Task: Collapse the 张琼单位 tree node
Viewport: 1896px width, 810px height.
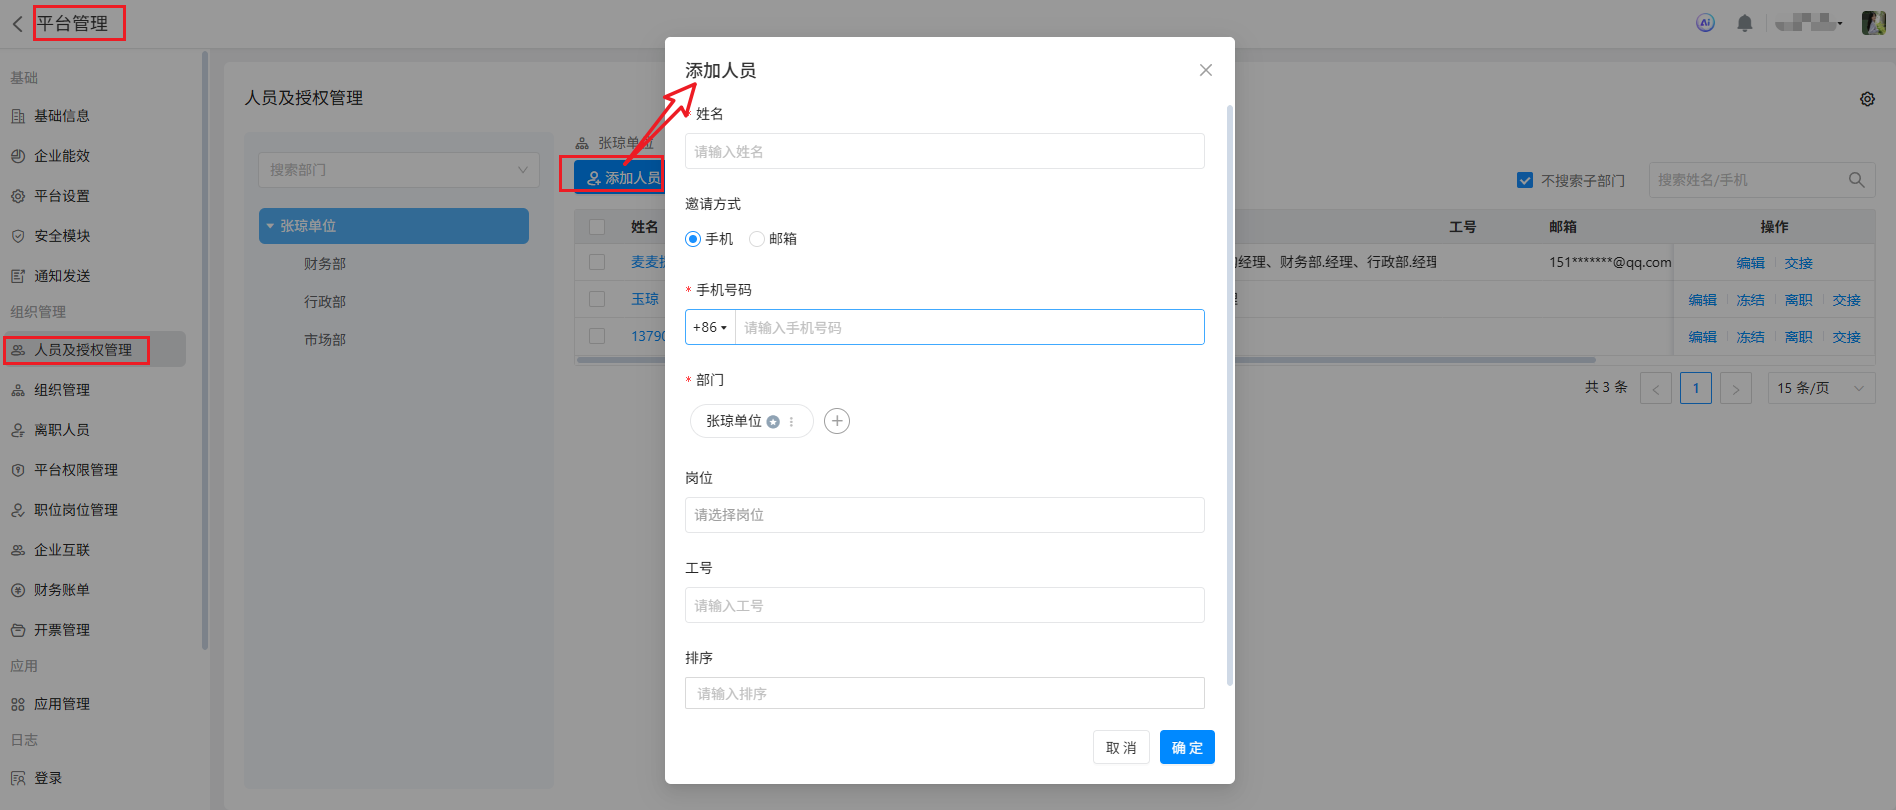Action: point(270,226)
